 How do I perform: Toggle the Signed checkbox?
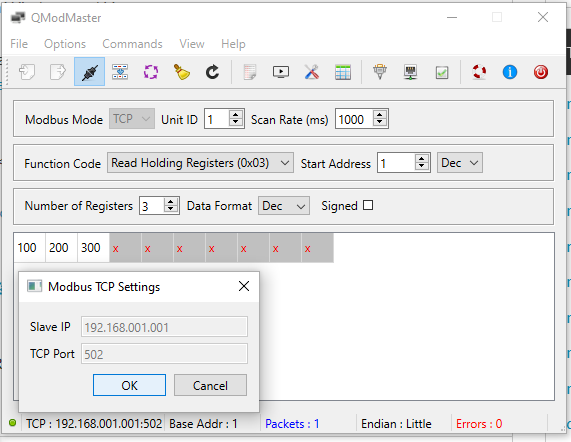point(368,205)
